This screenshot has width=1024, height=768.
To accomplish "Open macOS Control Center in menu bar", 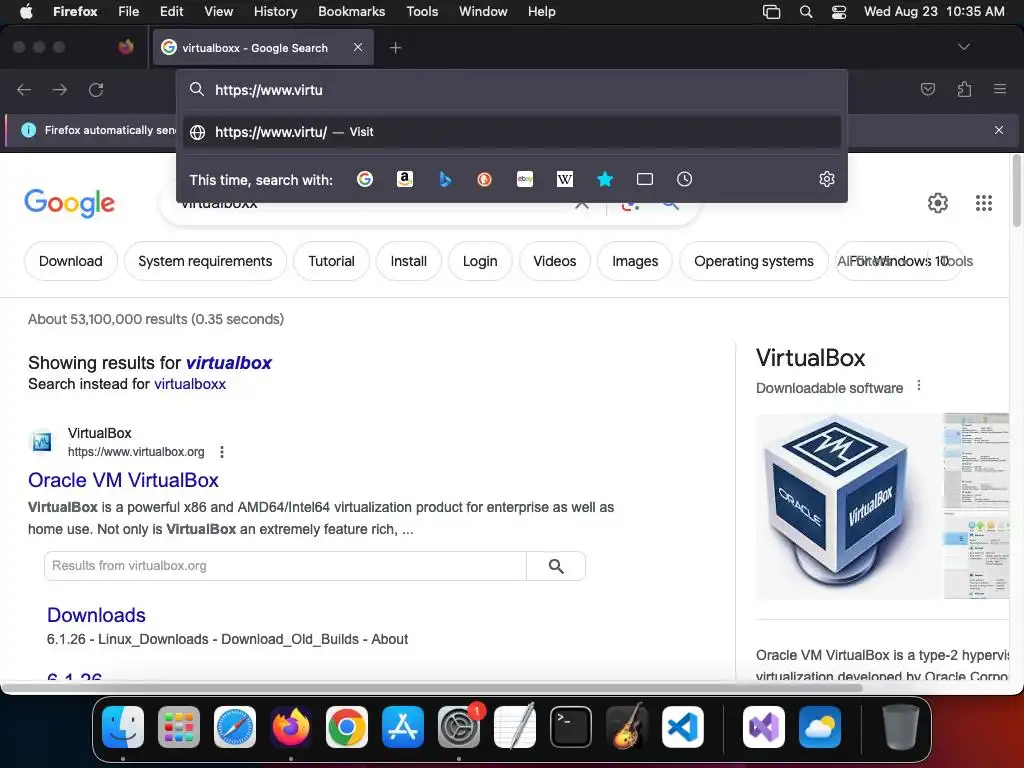I will (x=839, y=11).
